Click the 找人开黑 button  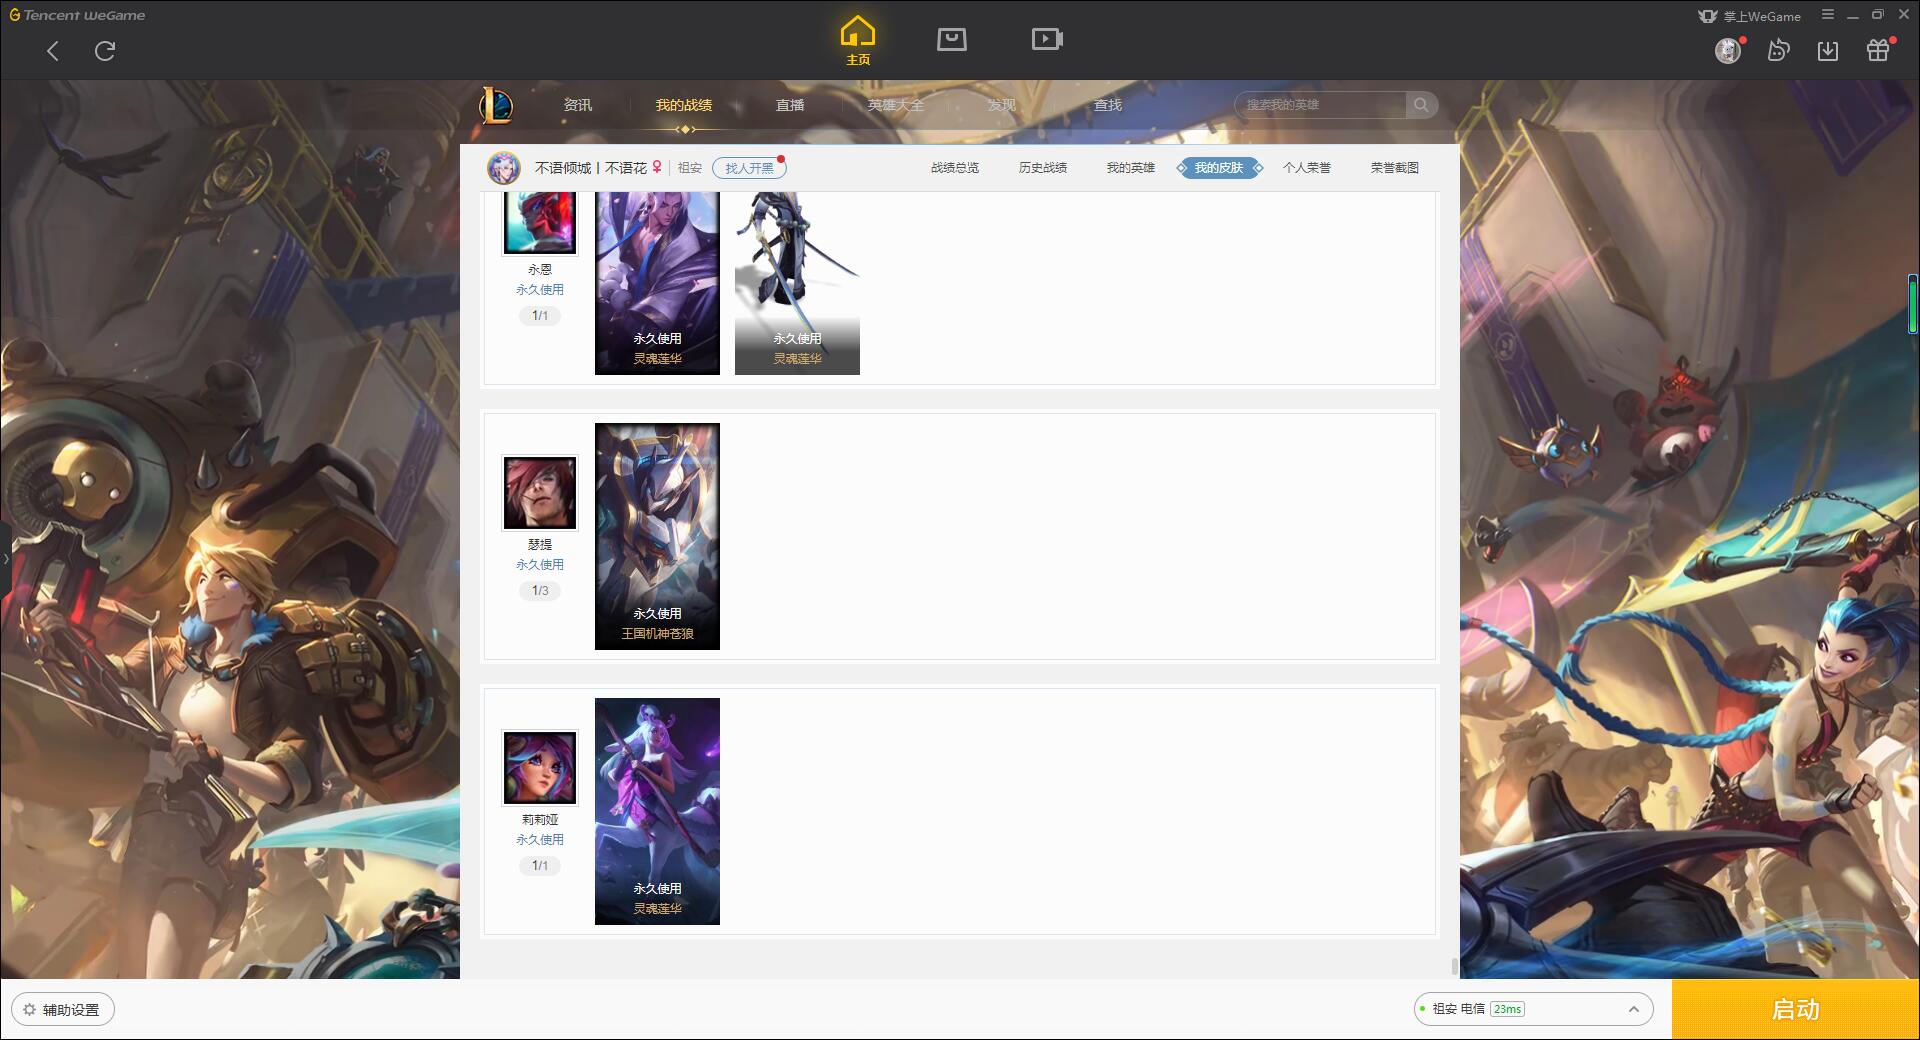pyautogui.click(x=750, y=168)
